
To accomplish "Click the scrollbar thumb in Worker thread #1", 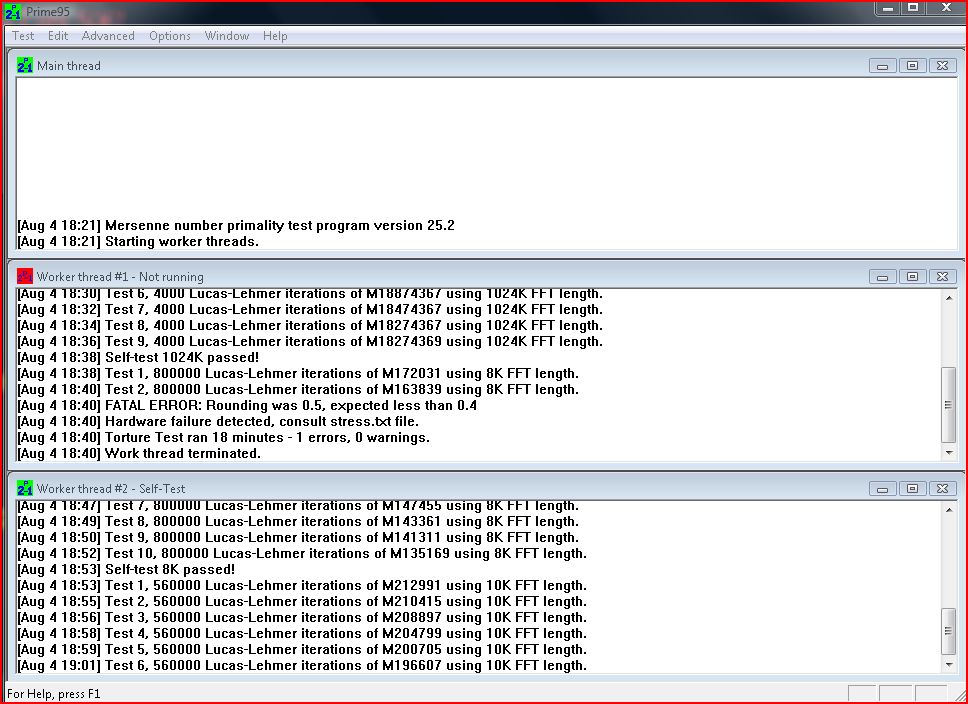I will pyautogui.click(x=949, y=405).
